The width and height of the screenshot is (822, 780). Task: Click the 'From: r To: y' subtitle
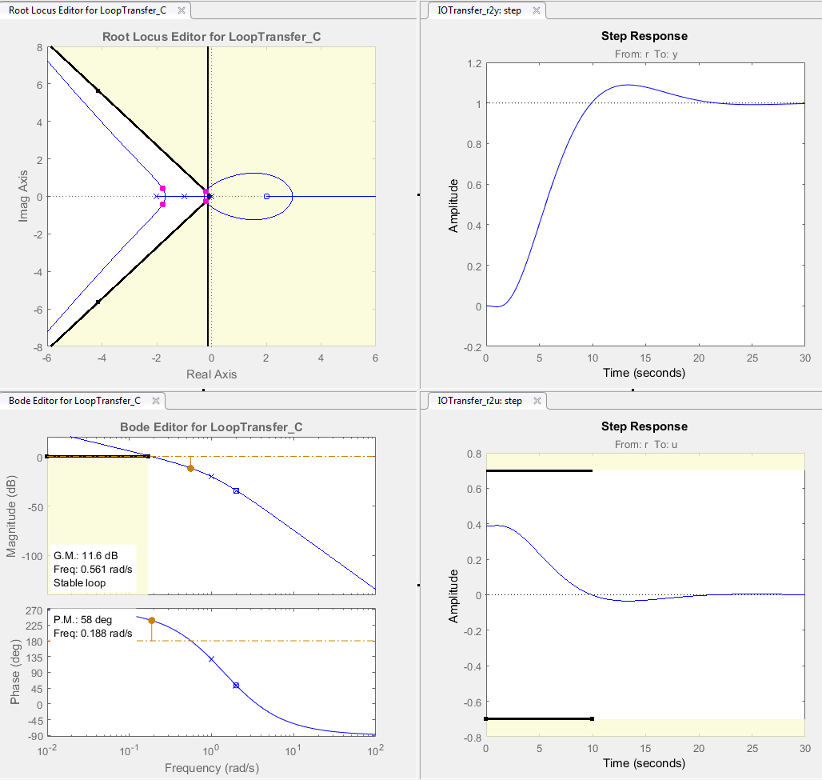point(646,54)
